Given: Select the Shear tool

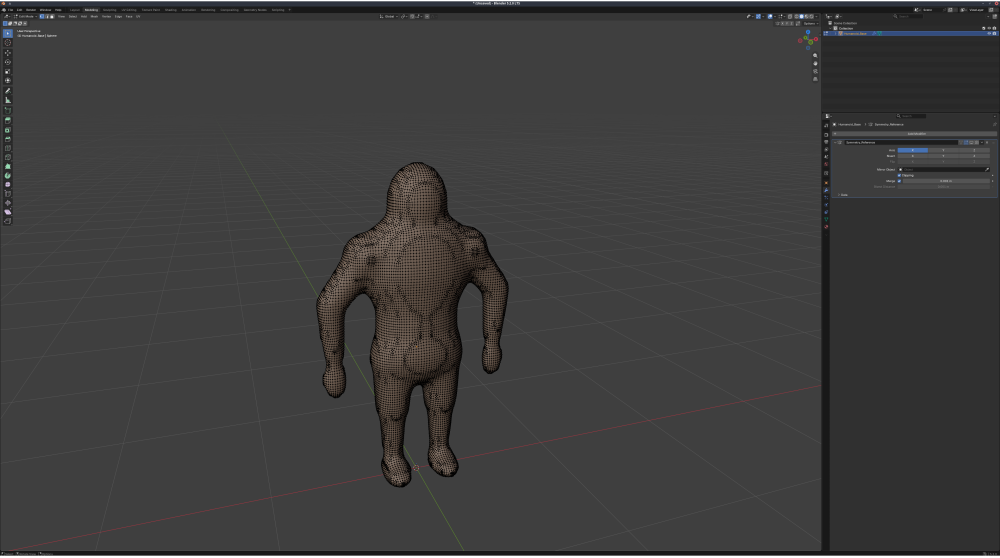Looking at the screenshot, I should 8,212.
